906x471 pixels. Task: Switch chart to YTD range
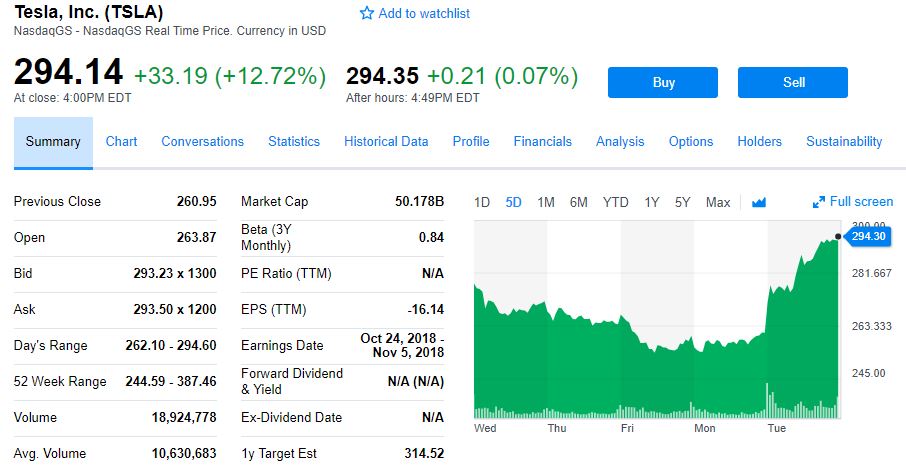[616, 202]
